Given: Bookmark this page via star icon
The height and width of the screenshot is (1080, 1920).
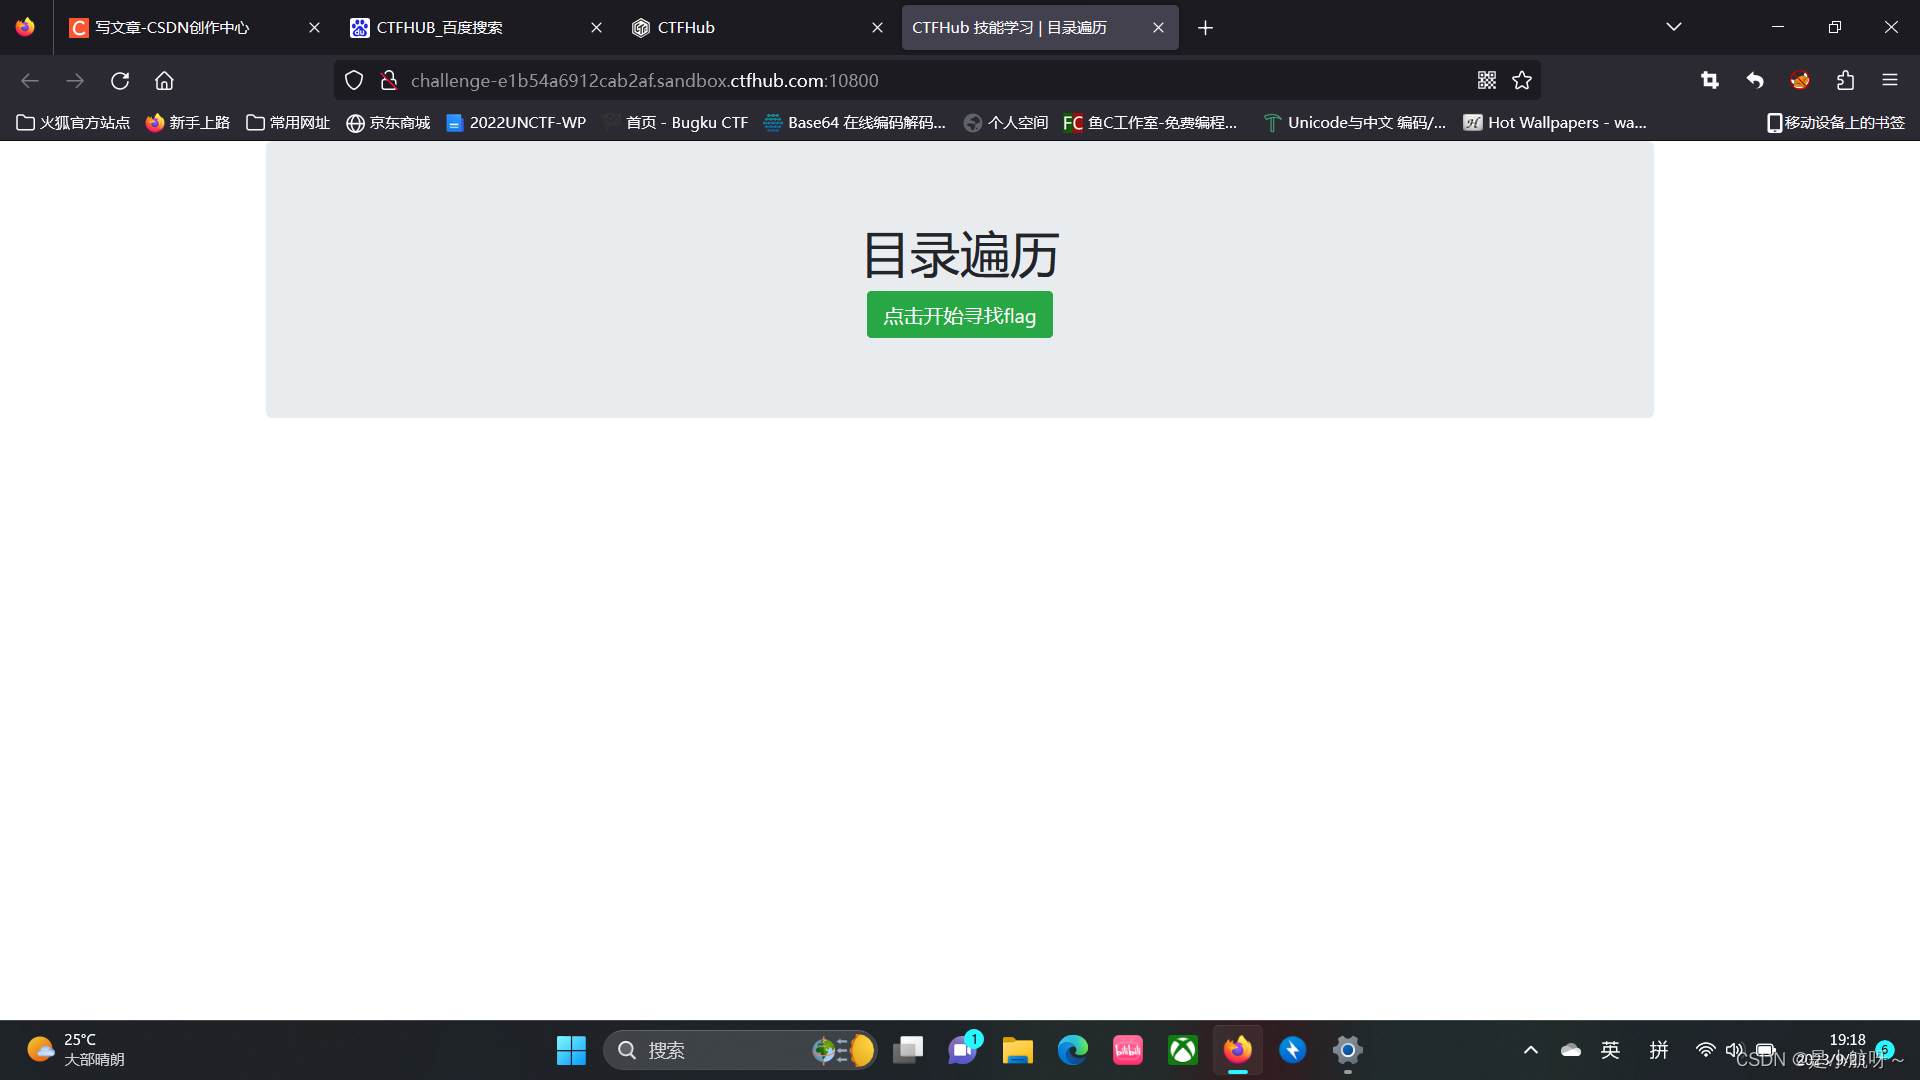Looking at the screenshot, I should pyautogui.click(x=1522, y=80).
